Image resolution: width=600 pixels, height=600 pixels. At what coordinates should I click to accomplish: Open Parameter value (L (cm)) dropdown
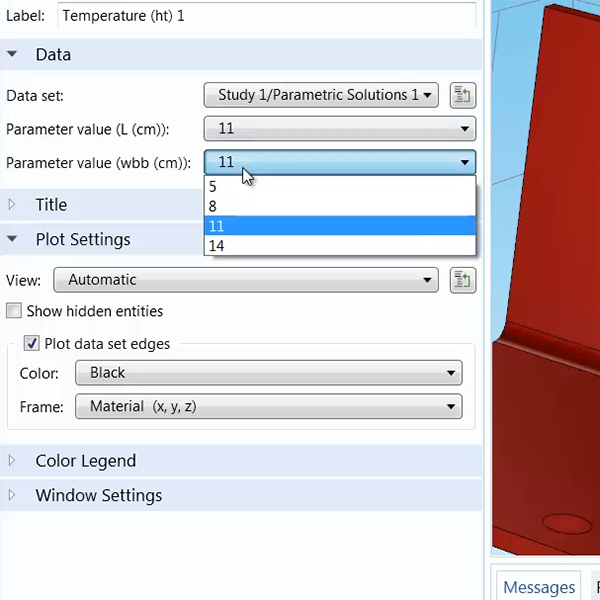pos(340,129)
